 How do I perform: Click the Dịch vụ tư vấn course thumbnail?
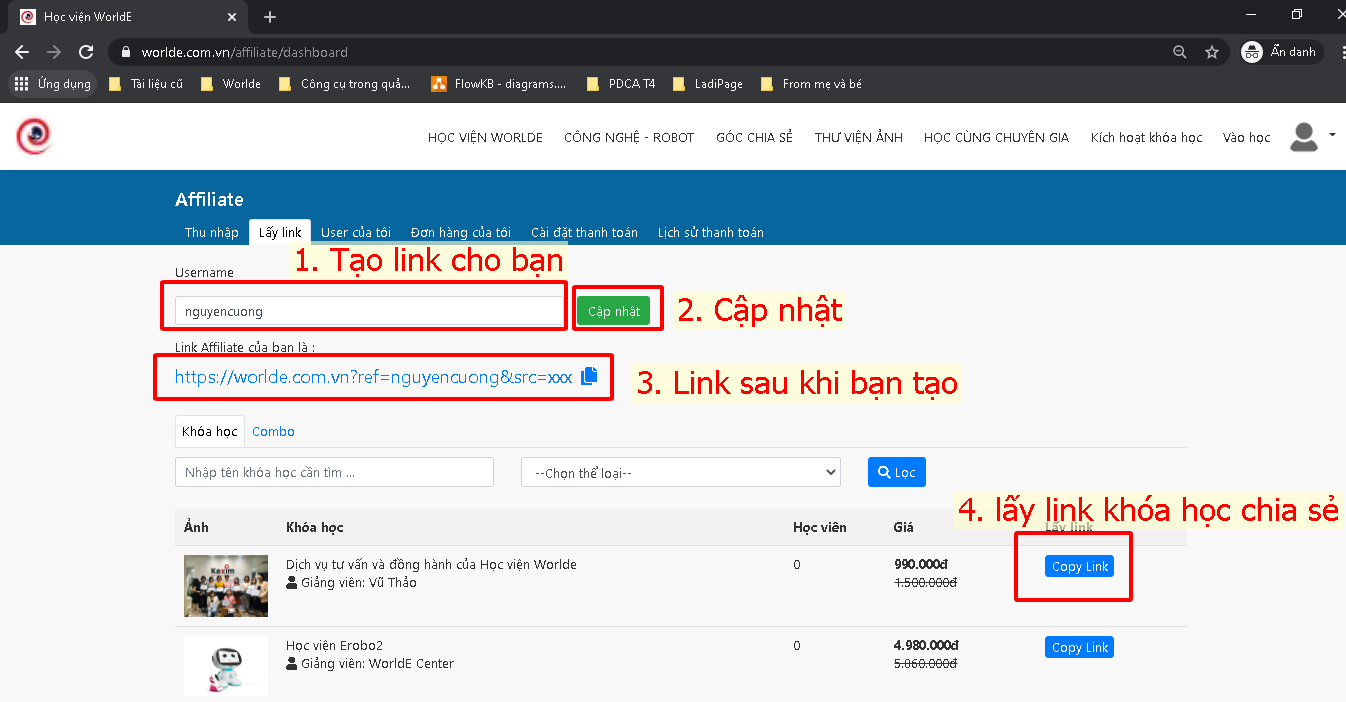pyautogui.click(x=226, y=586)
